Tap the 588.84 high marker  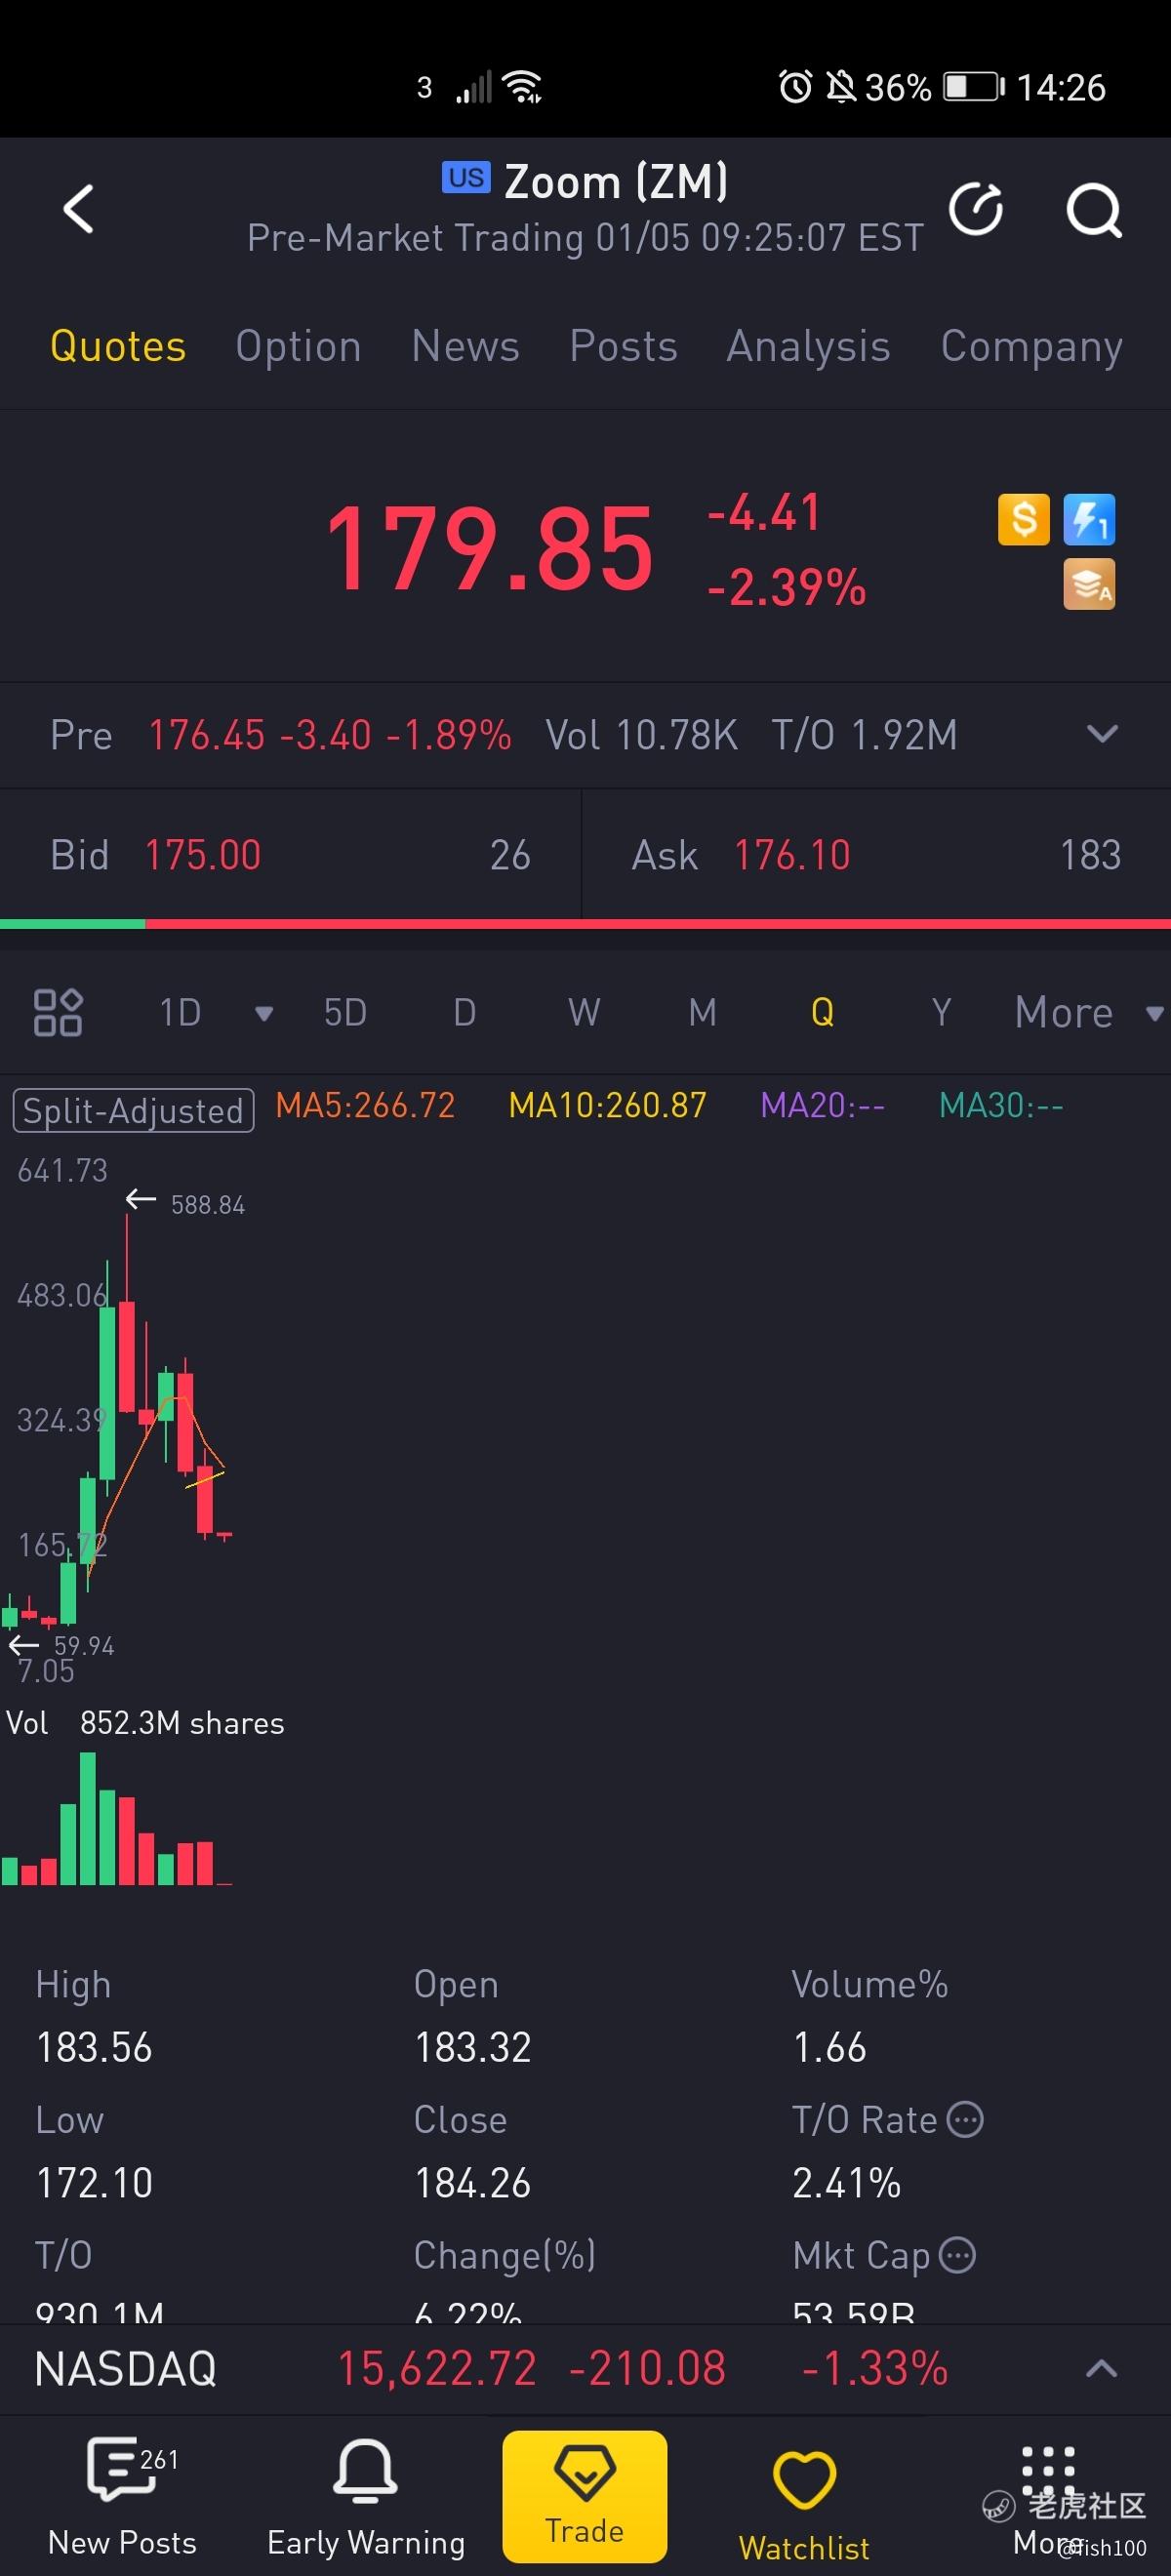[x=207, y=1204]
